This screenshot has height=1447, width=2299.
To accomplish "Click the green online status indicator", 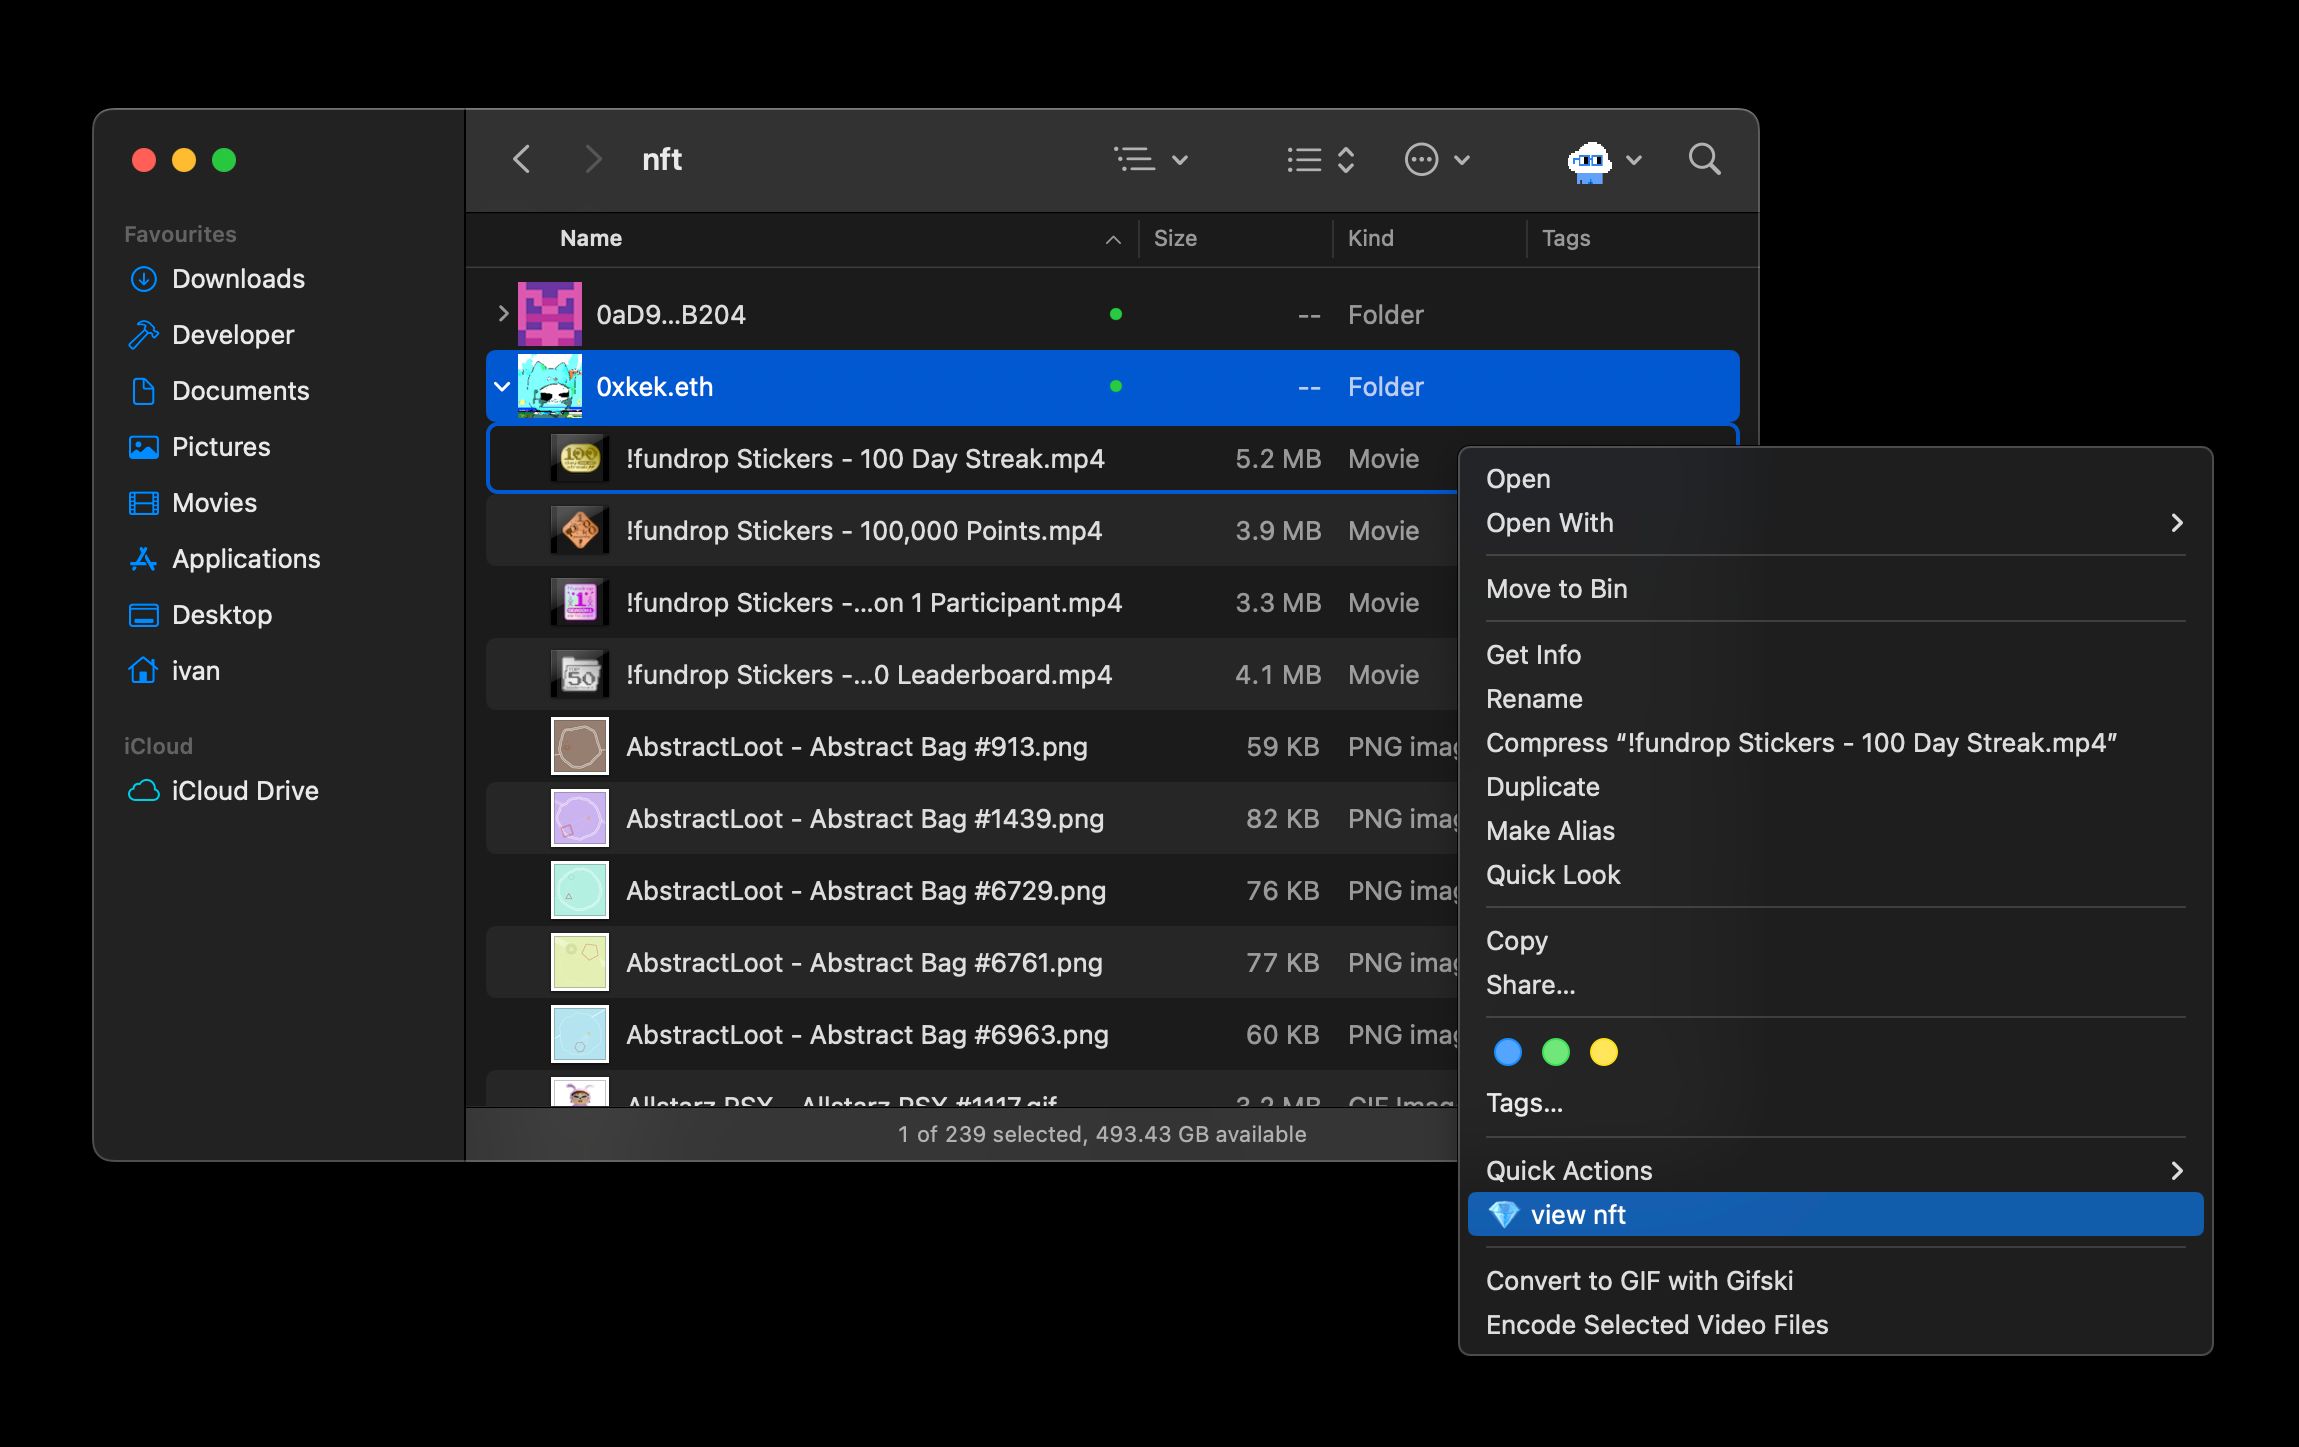I will 1114,387.
